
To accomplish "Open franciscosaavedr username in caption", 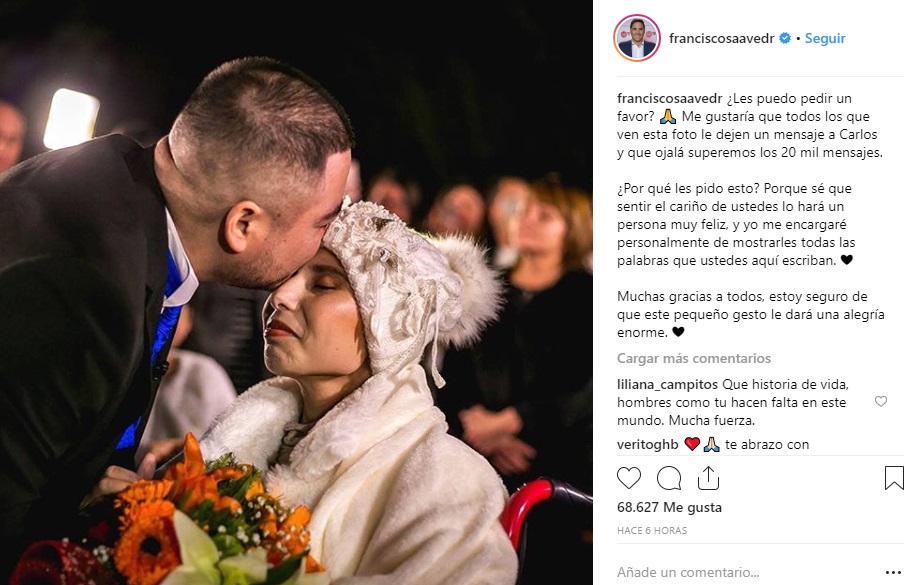I will coord(669,98).
